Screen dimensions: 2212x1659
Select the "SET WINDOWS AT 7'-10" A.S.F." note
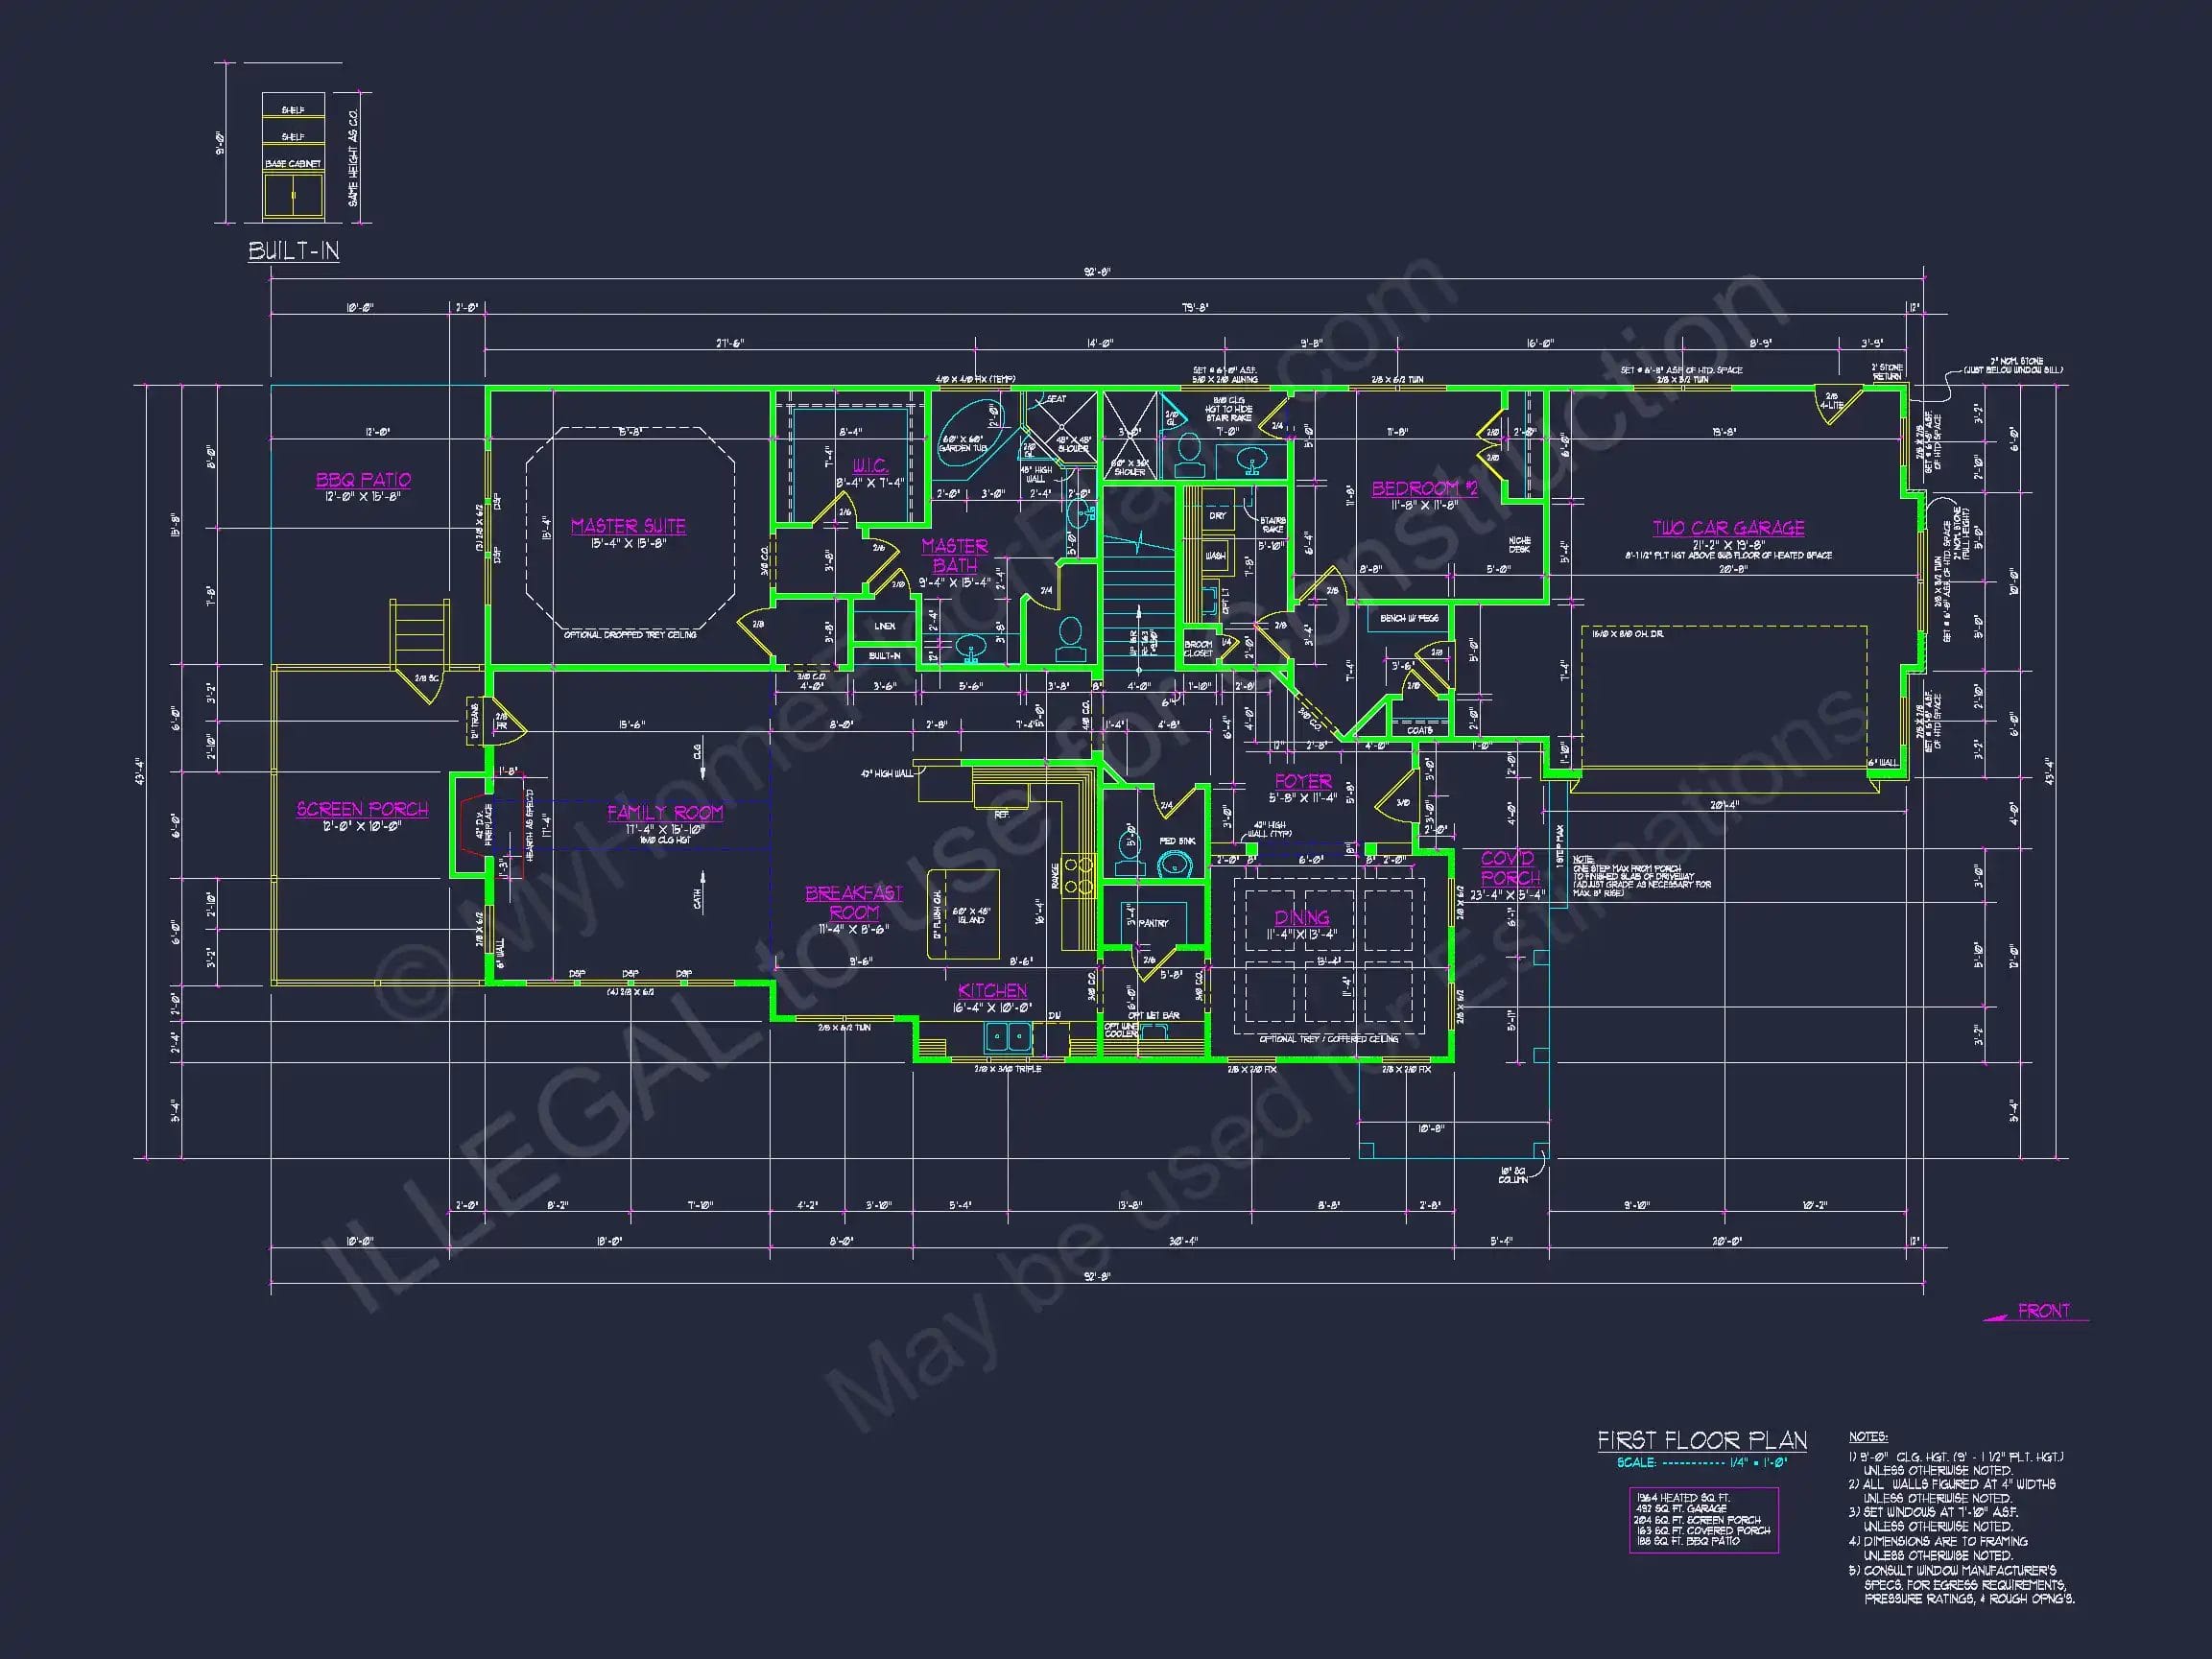click(1940, 1512)
